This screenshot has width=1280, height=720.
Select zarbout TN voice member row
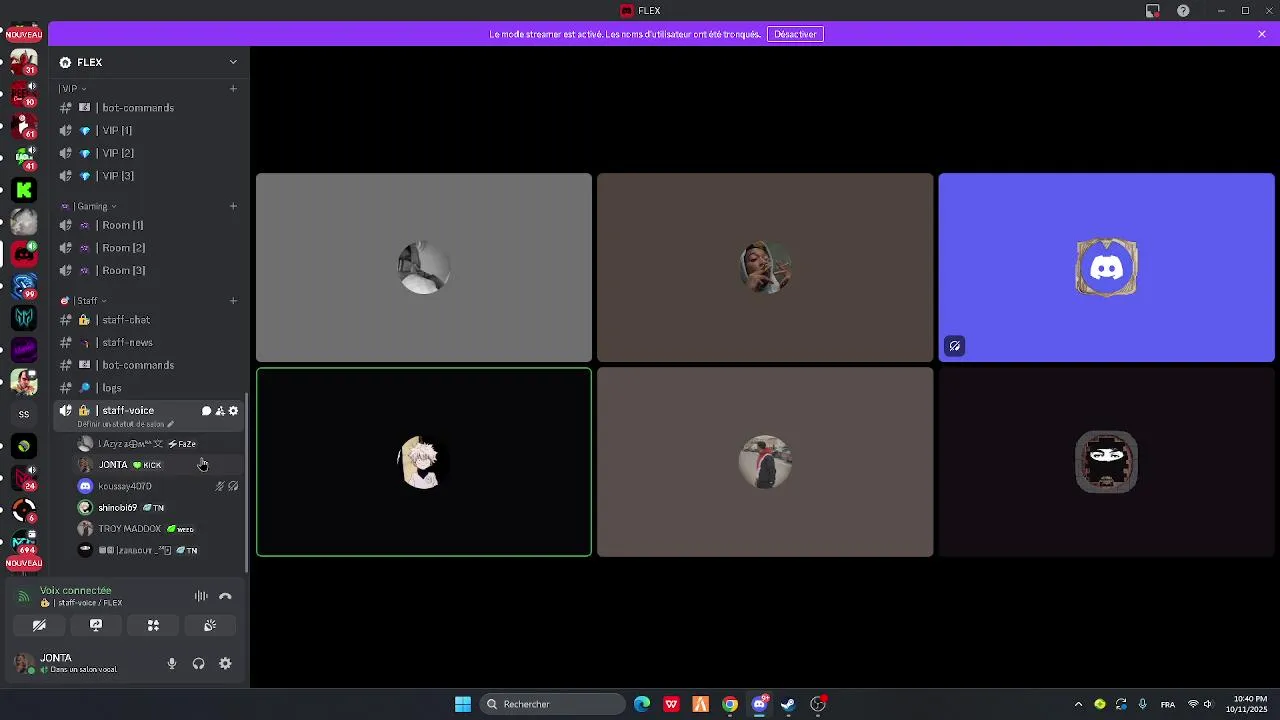[159, 550]
